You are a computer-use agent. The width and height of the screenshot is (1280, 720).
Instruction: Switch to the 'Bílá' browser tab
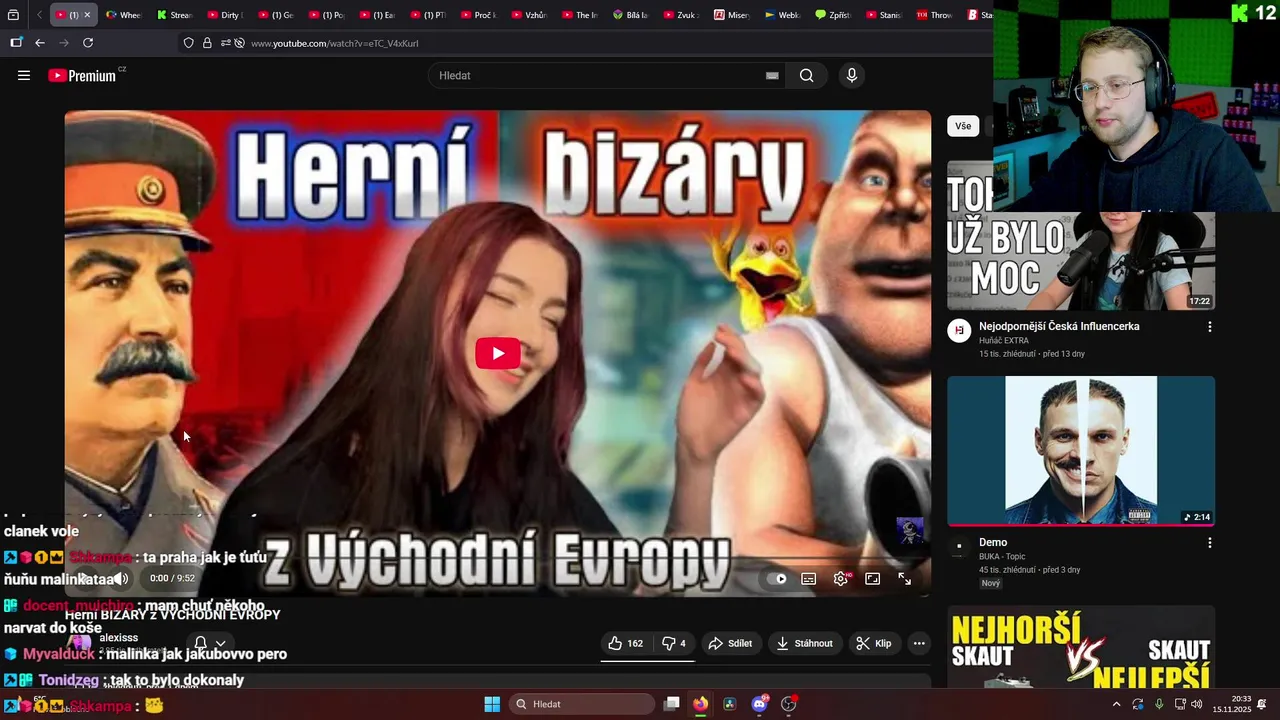point(630,15)
